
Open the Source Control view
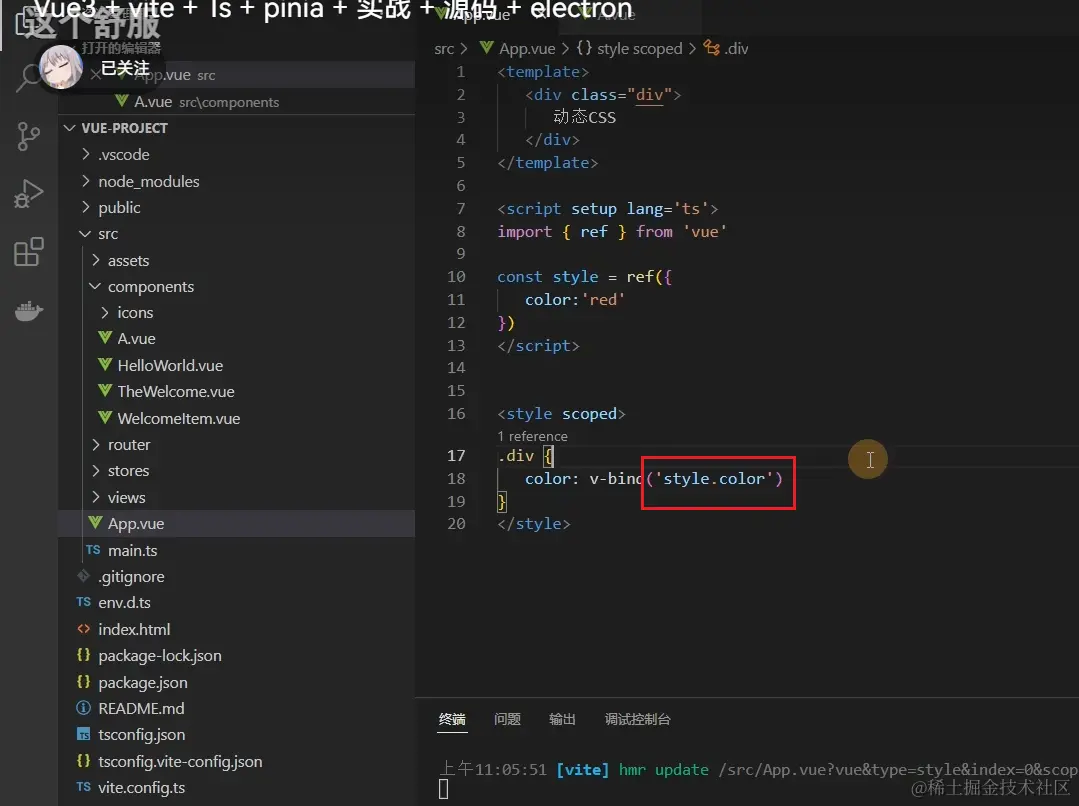point(28,136)
